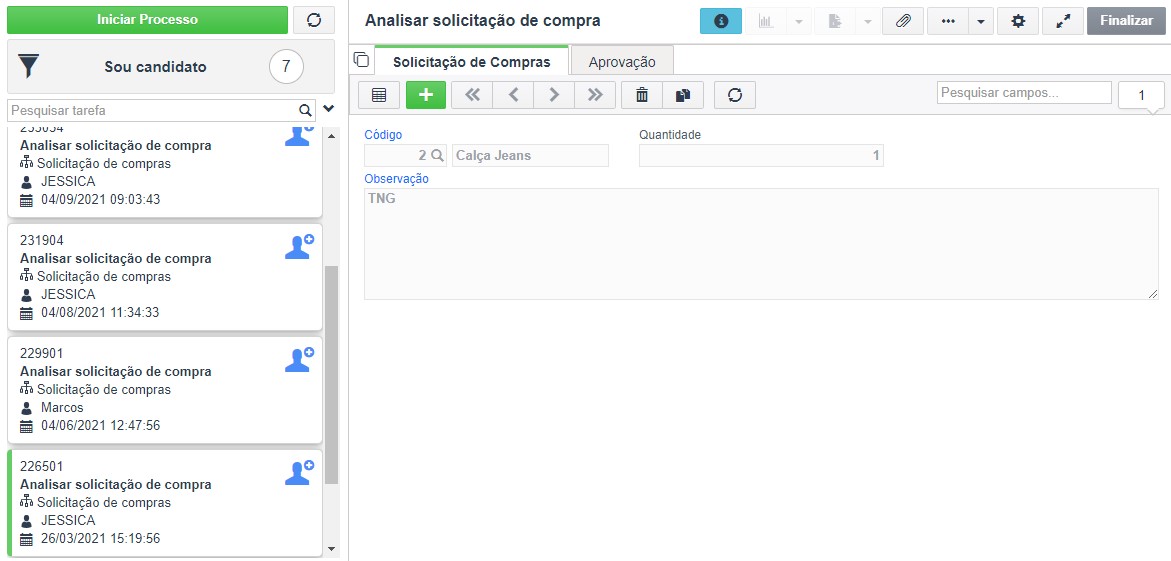Expand the form with fullscreen arrows icon
Screen dimensions: 1171x561
(x=1063, y=22)
